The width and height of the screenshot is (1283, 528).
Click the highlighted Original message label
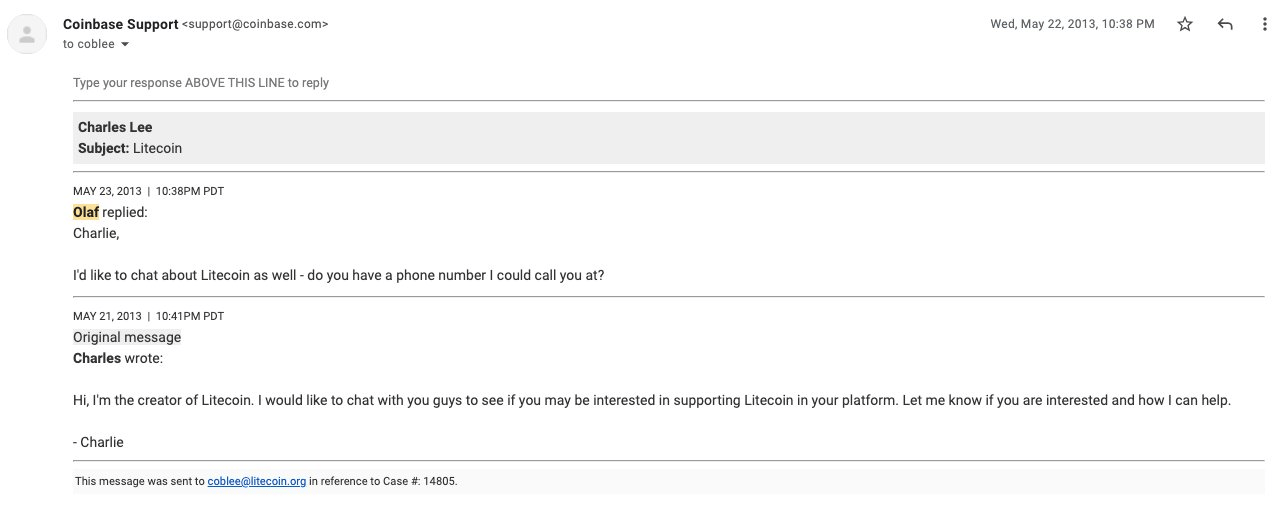(x=127, y=337)
